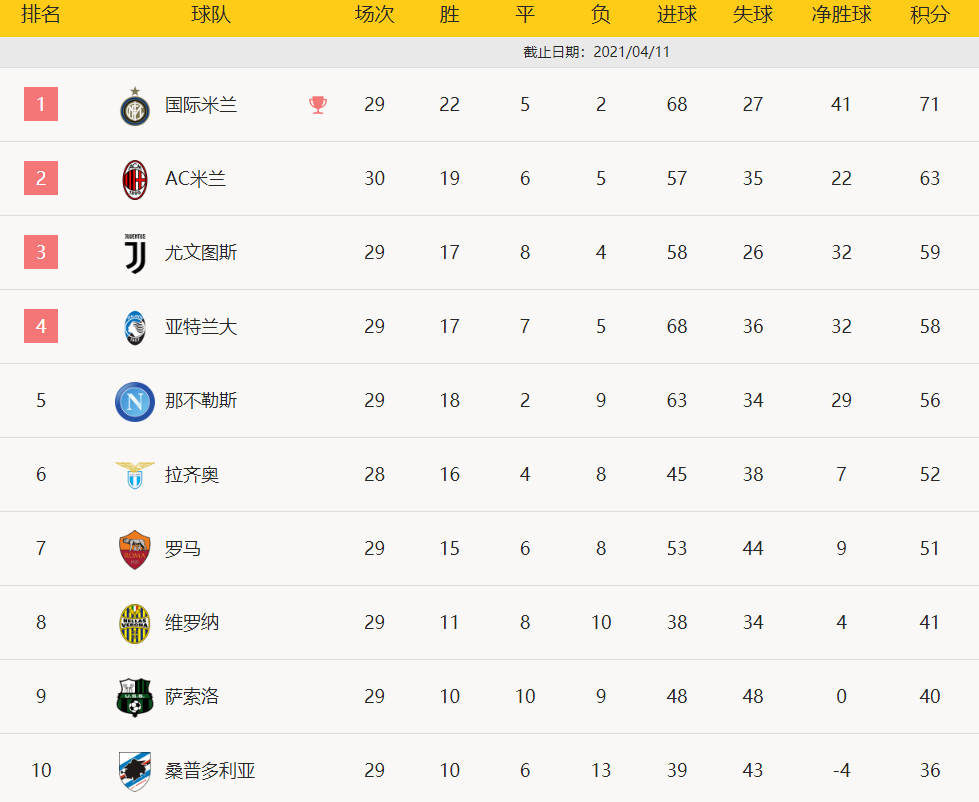Click the Sassuolo club logo

[x=135, y=697]
